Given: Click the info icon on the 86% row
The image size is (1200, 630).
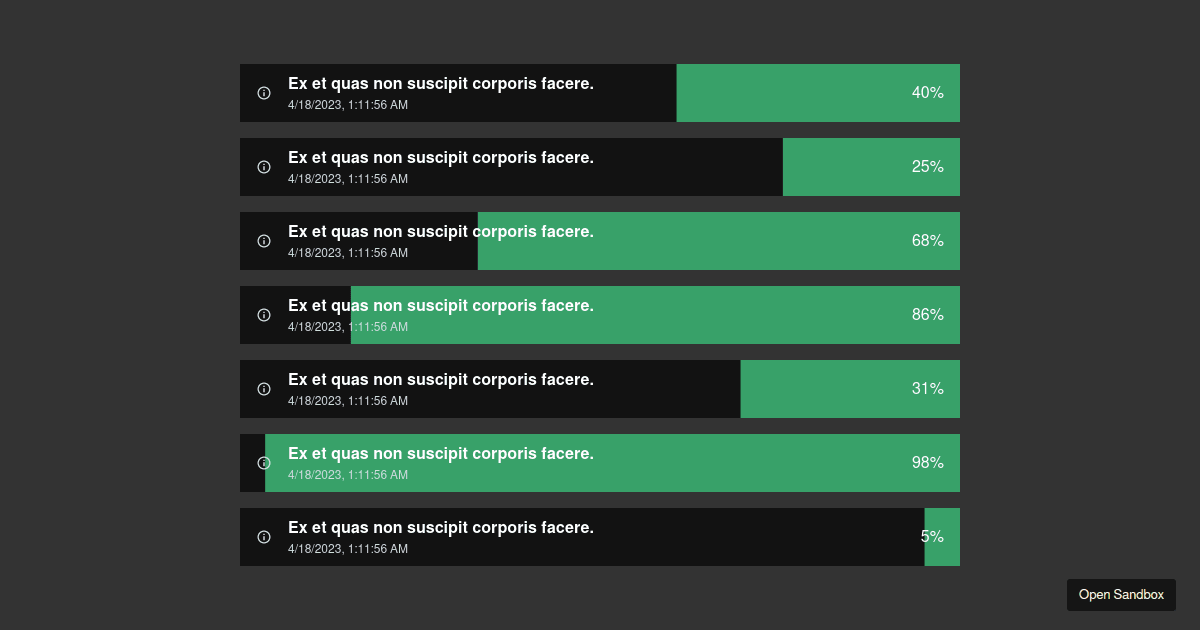Looking at the screenshot, I should click(264, 315).
